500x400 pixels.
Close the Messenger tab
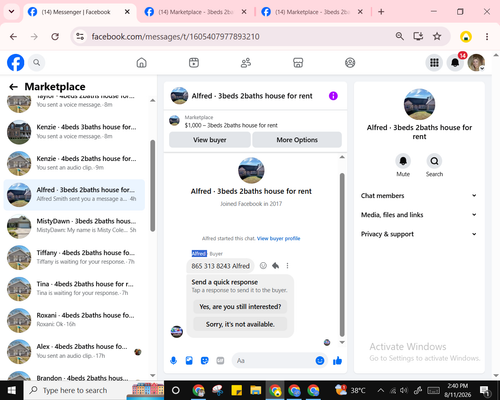pyautogui.click(x=127, y=12)
